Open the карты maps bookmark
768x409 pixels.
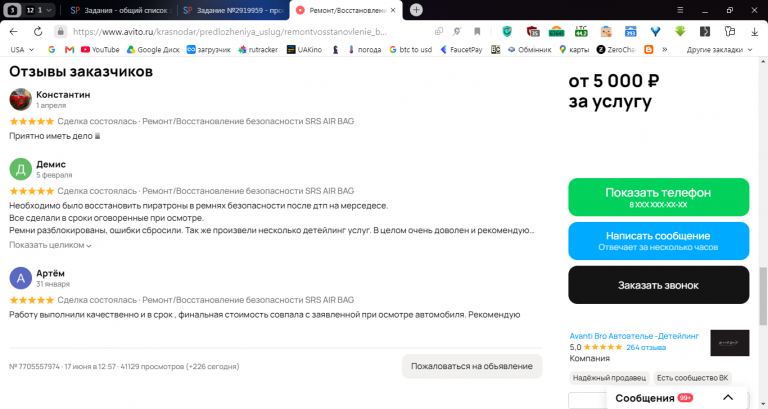[574, 49]
